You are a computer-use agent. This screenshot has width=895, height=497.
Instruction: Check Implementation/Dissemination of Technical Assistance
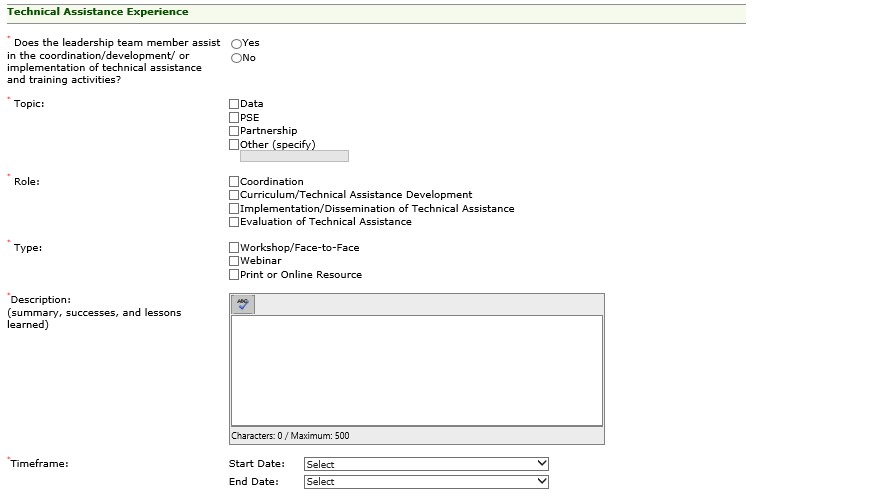234,208
